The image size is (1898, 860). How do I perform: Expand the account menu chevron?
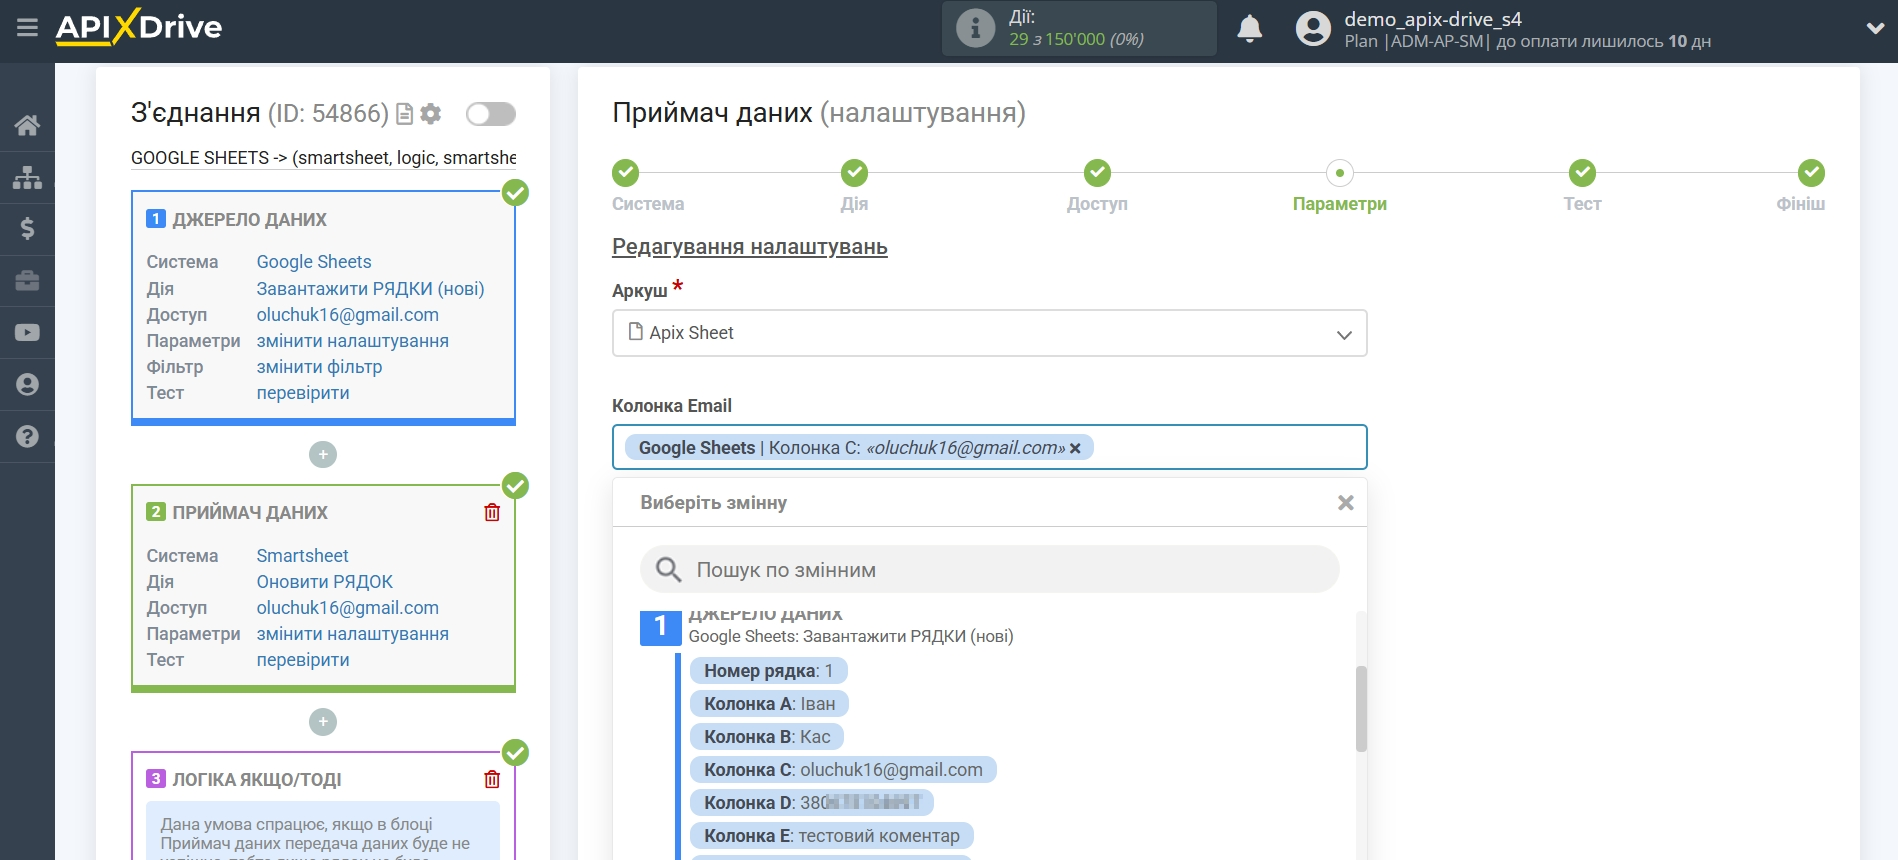coord(1875,28)
